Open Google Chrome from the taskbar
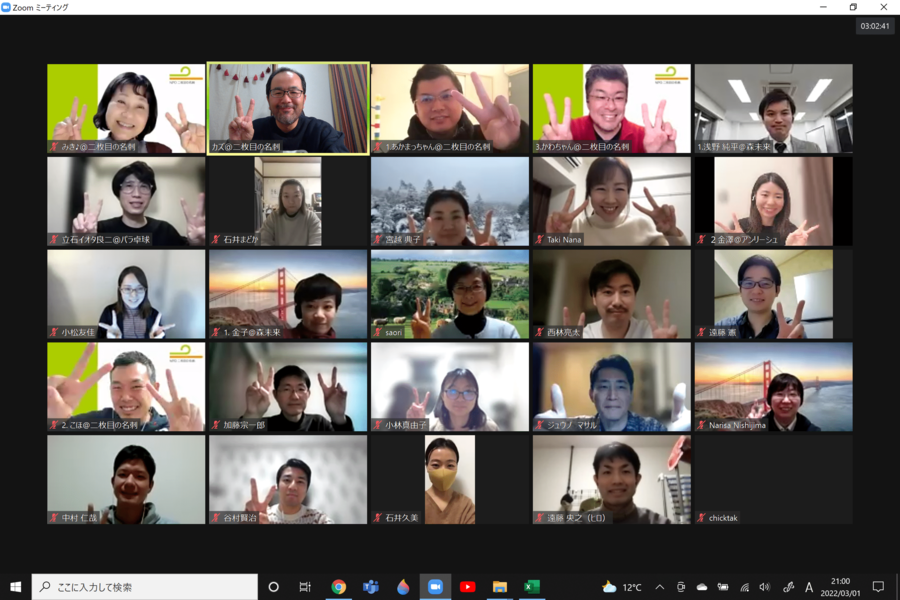This screenshot has width=900, height=600. [x=339, y=587]
